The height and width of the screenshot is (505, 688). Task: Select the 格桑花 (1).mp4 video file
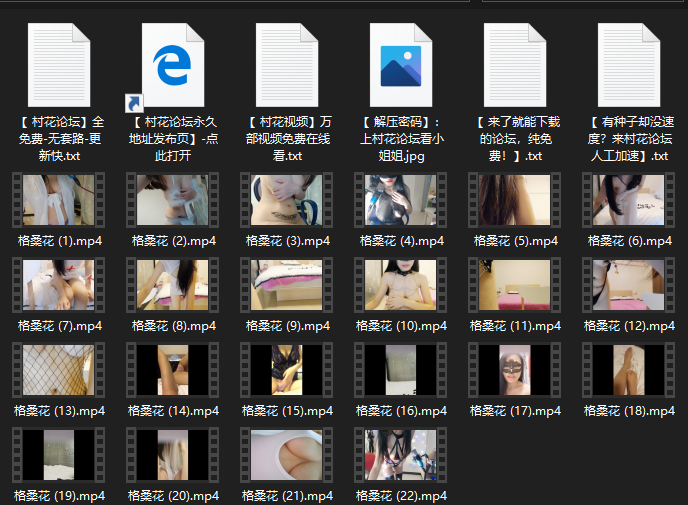click(x=59, y=201)
